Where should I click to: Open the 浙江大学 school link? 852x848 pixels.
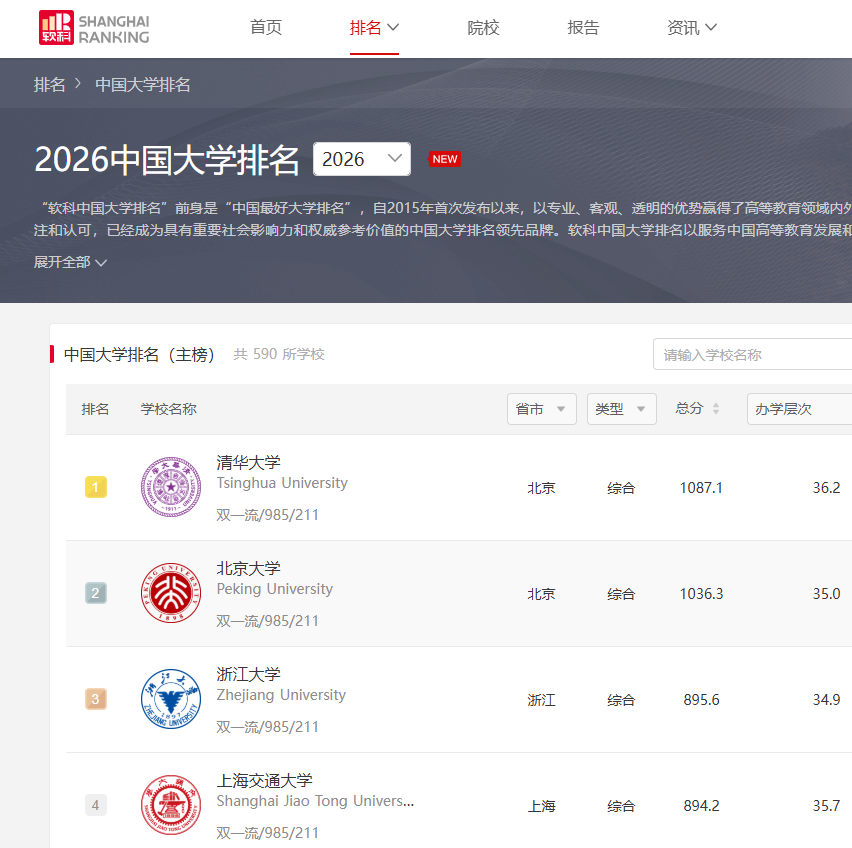click(x=248, y=674)
